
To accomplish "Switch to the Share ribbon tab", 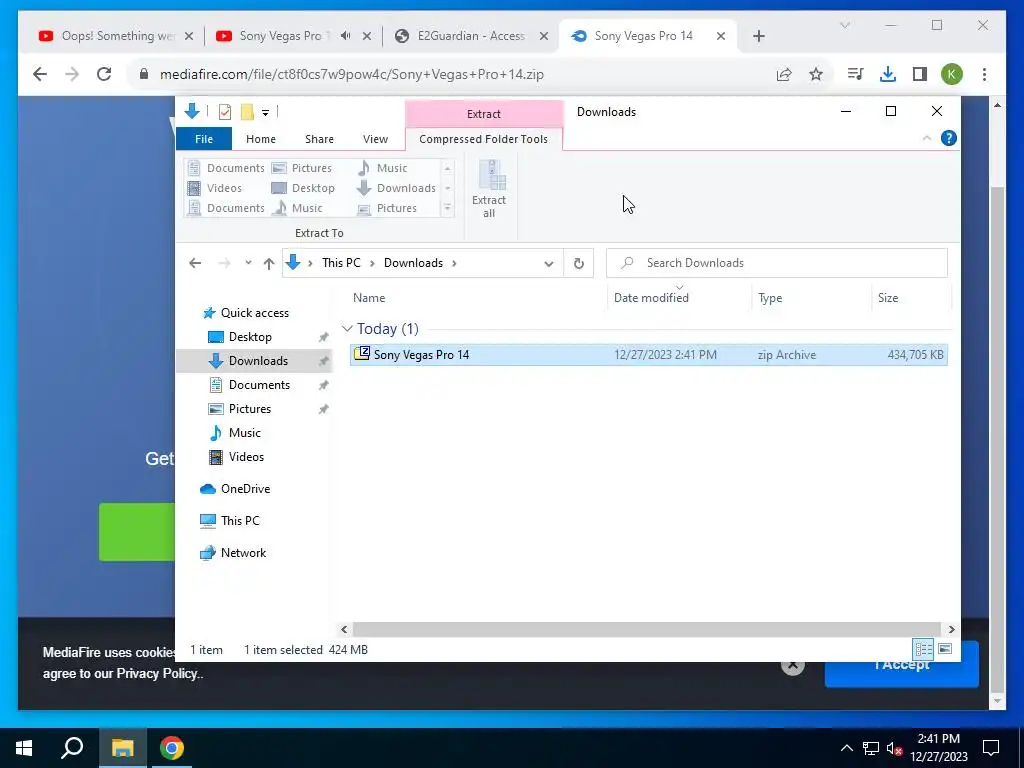I will click(x=319, y=139).
